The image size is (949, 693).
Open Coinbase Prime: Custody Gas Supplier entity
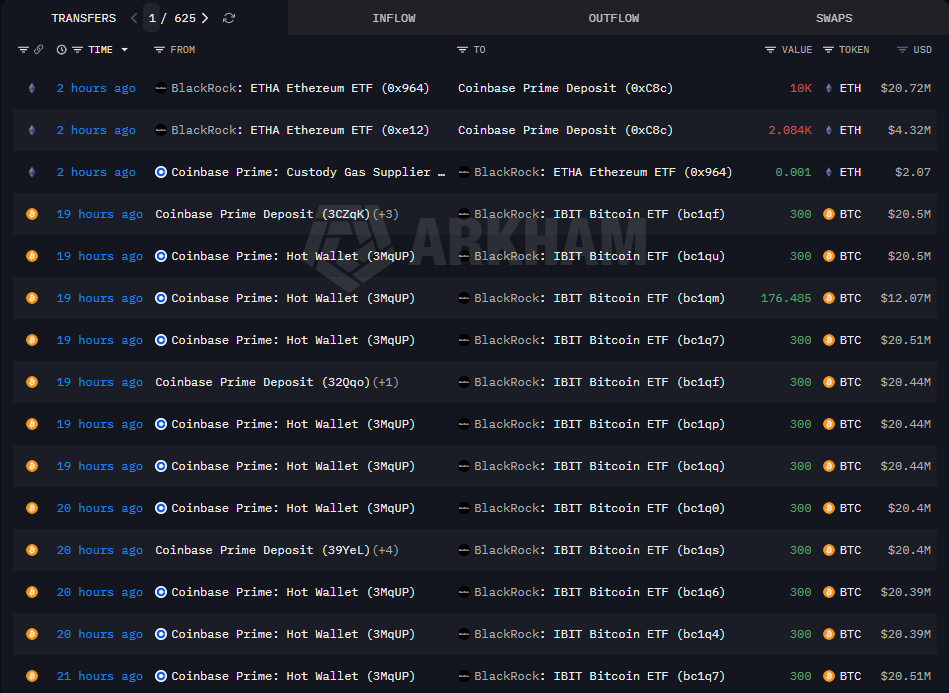[308, 172]
